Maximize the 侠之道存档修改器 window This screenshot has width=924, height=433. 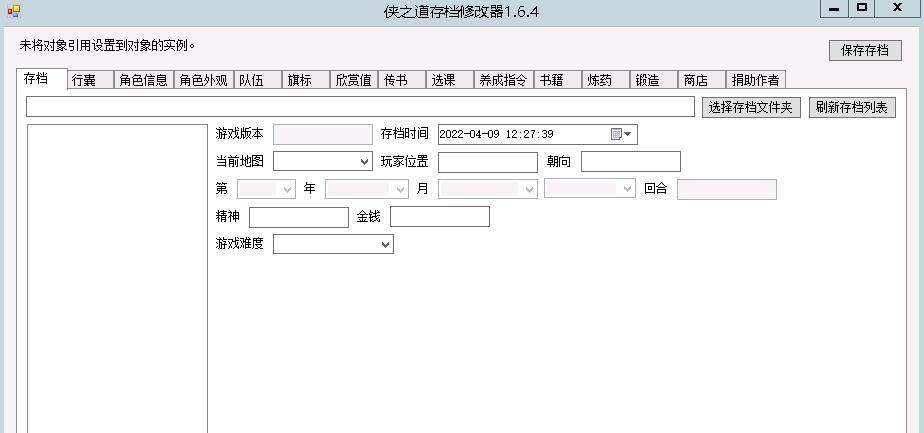[862, 8]
